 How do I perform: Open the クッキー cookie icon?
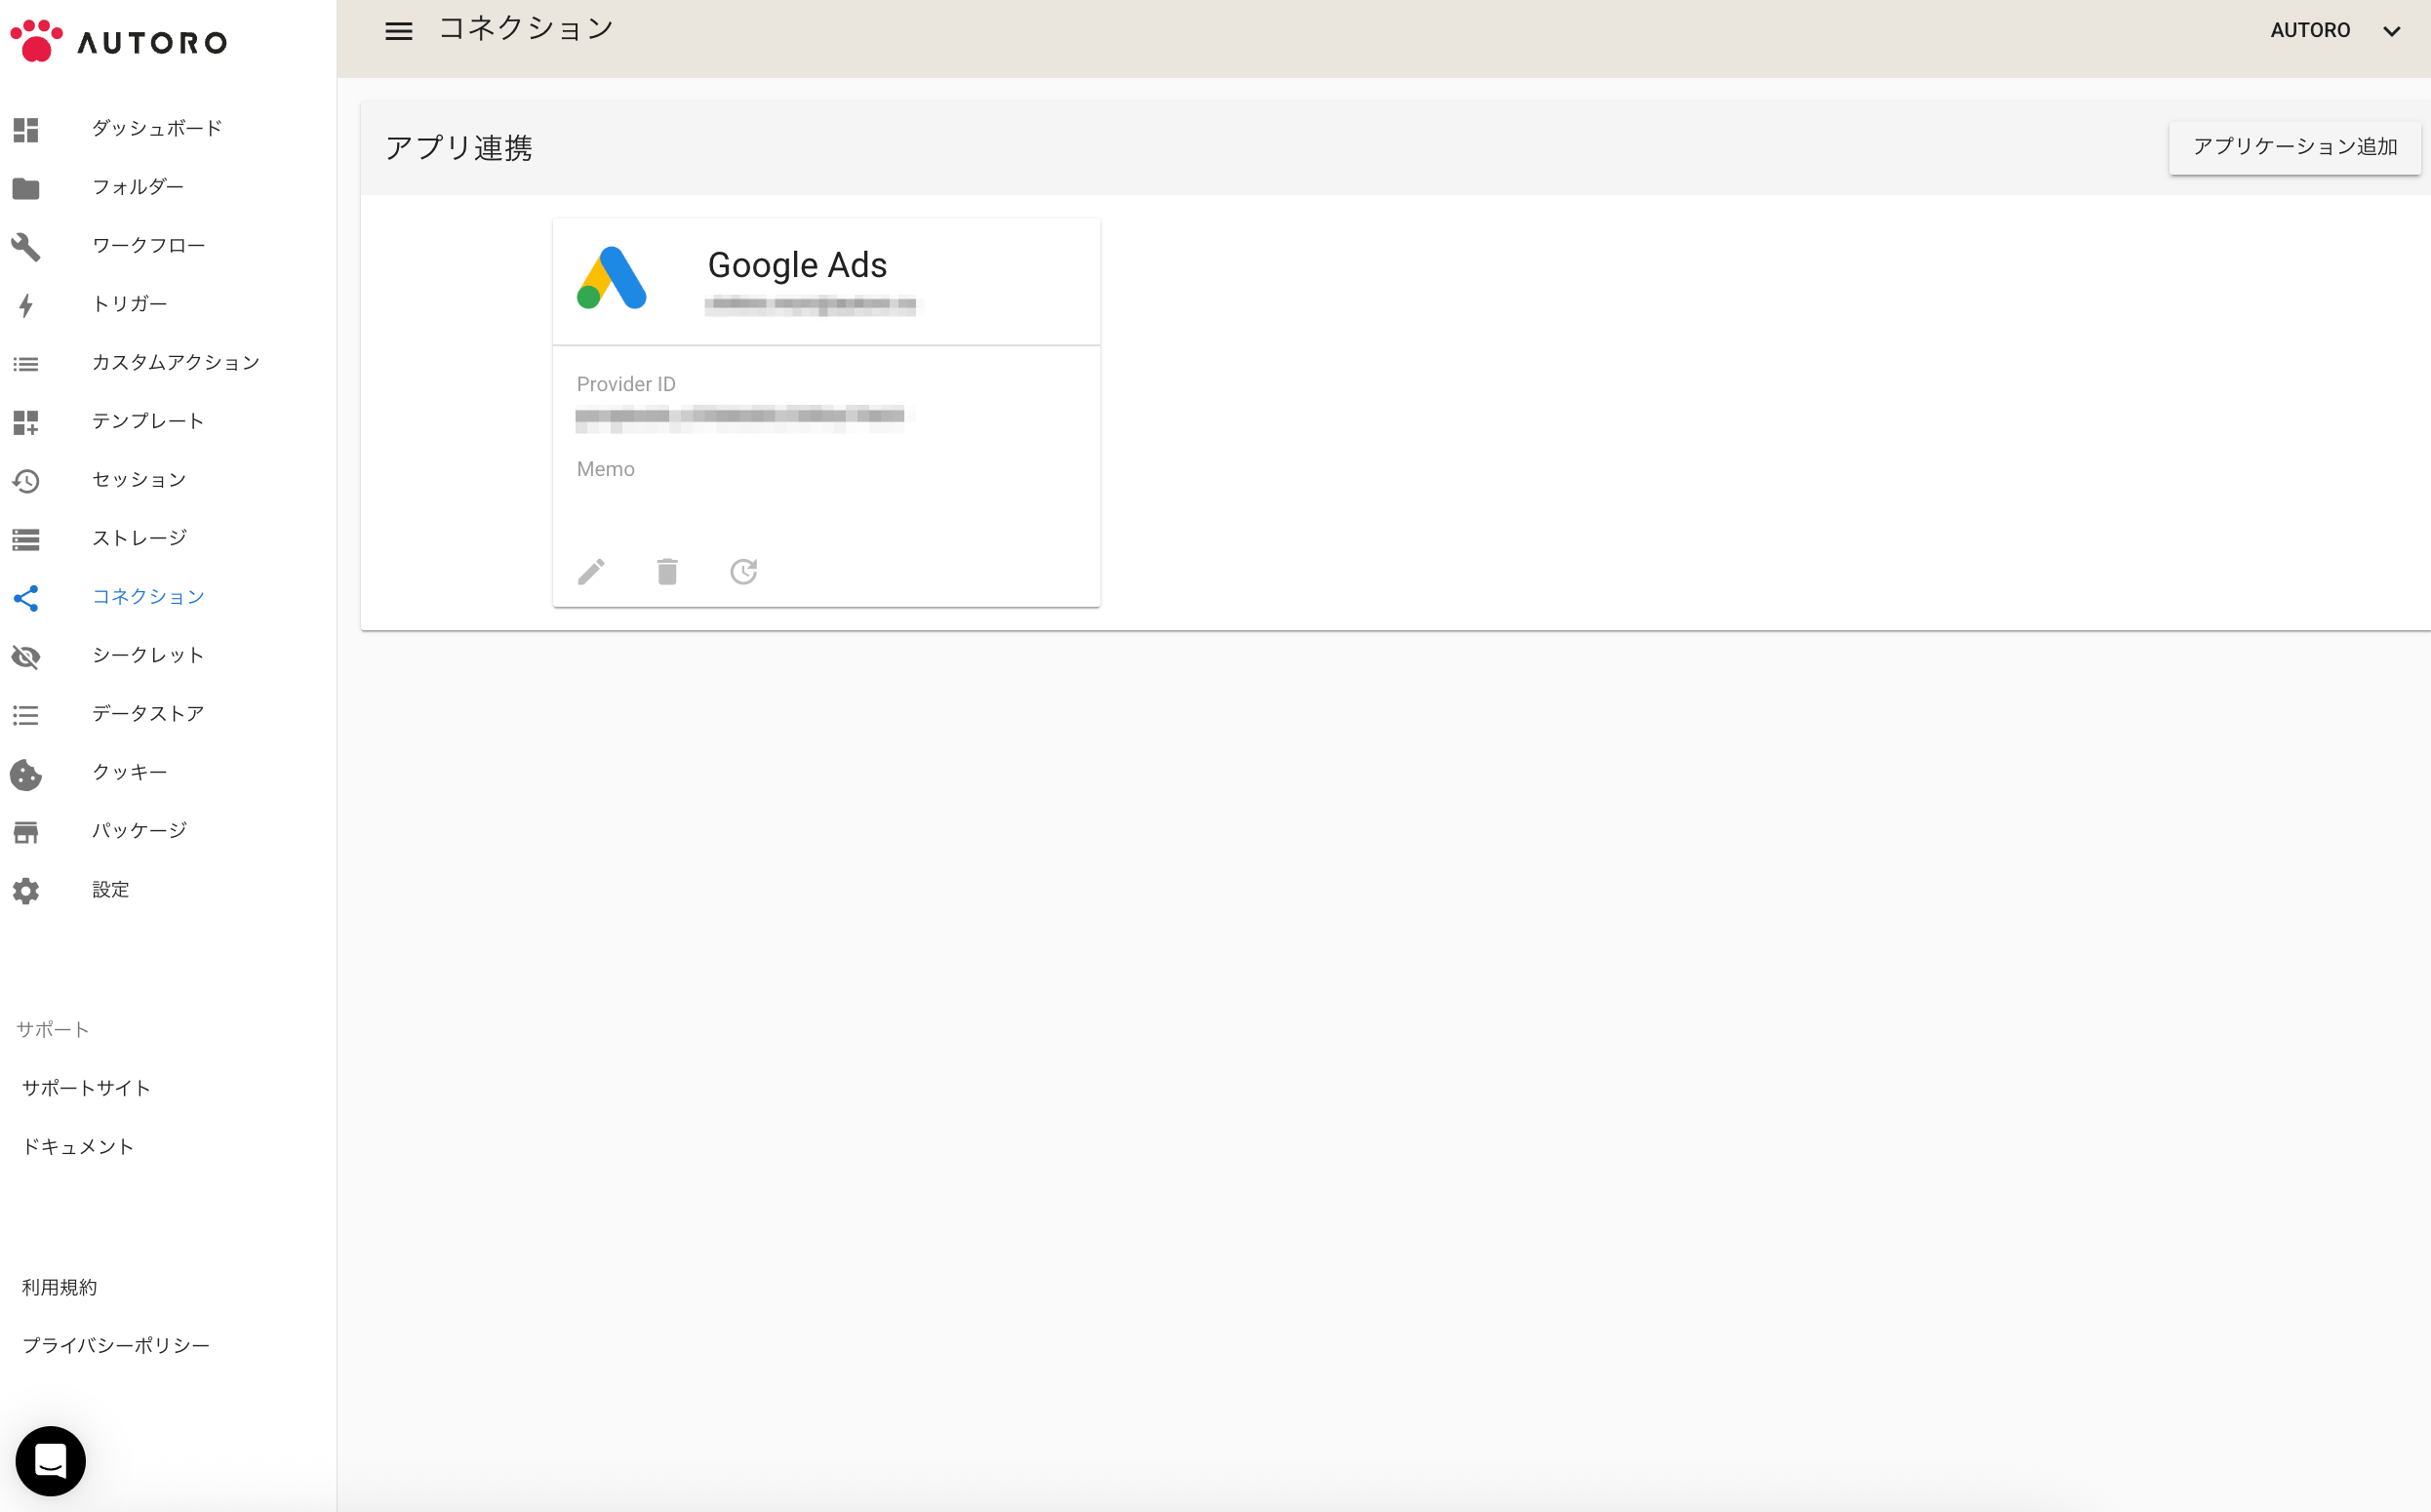[x=26, y=774]
